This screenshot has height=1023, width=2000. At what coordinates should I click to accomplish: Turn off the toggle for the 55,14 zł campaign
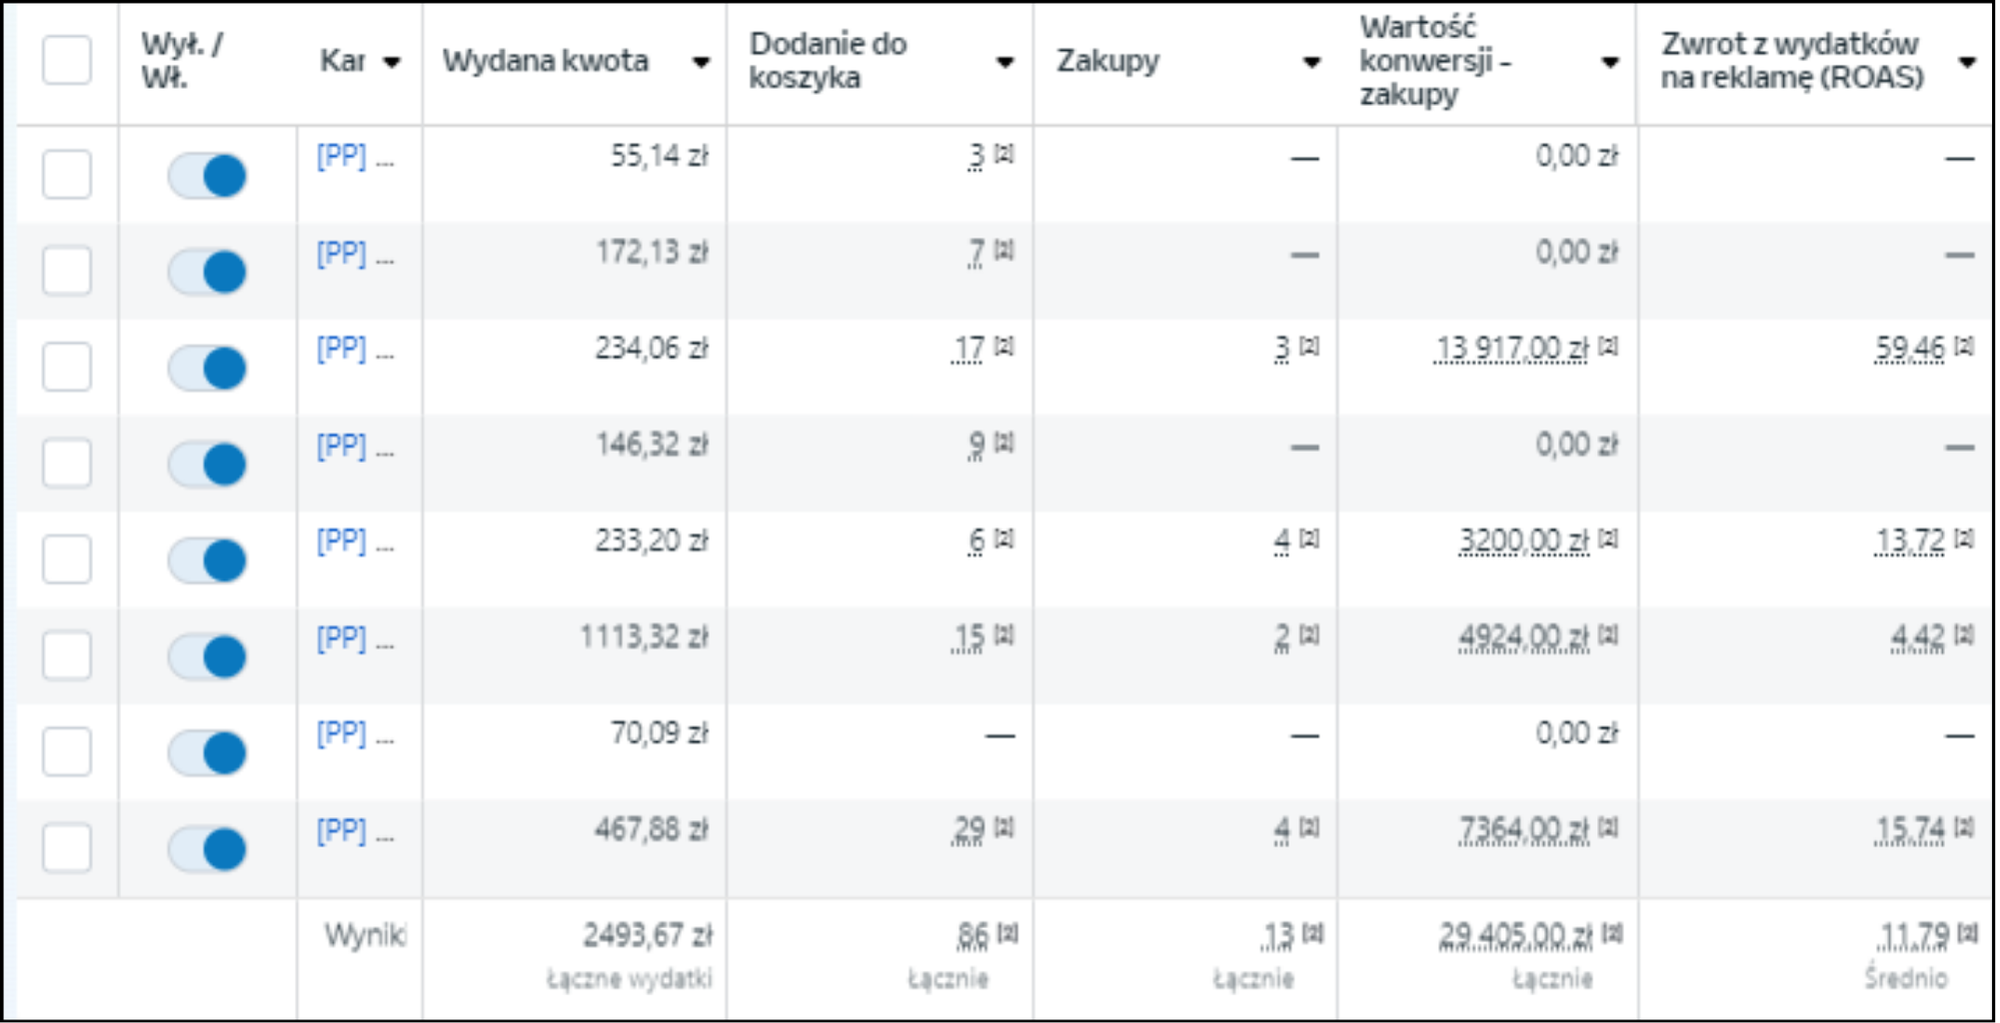[x=207, y=175]
